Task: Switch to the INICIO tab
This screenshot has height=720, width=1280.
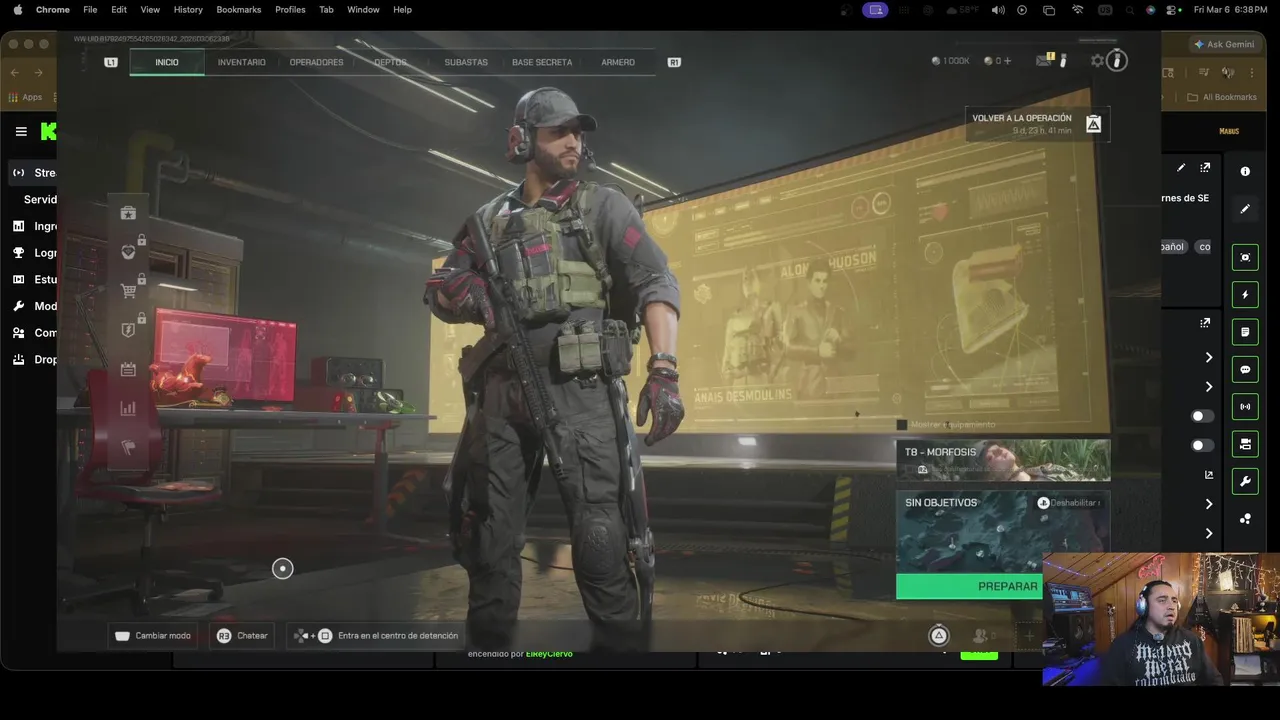Action: tap(167, 62)
